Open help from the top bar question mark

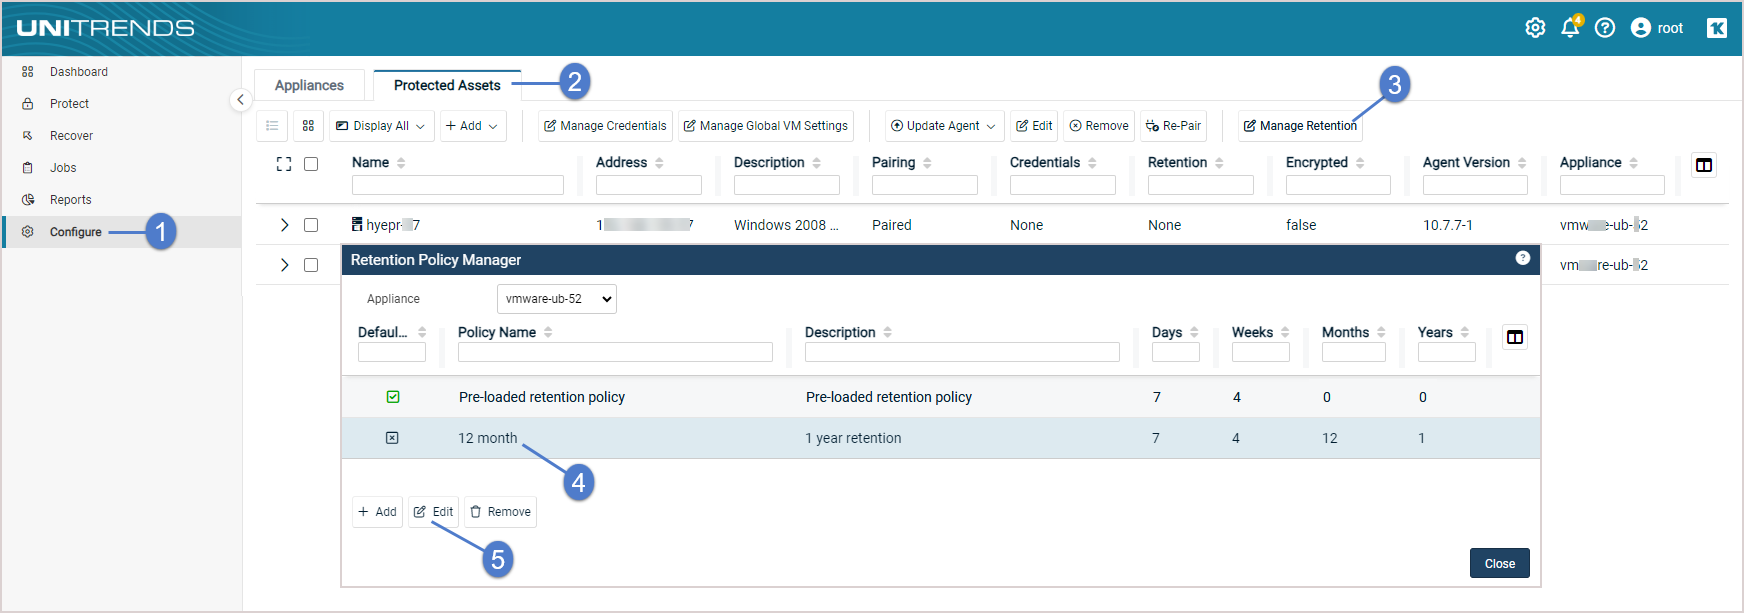(x=1605, y=28)
